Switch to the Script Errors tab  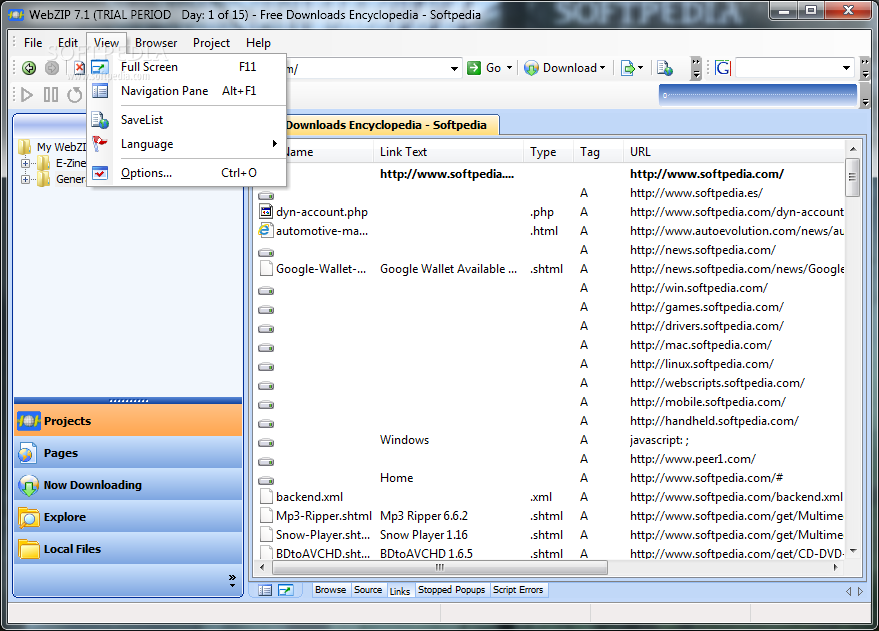click(x=518, y=590)
